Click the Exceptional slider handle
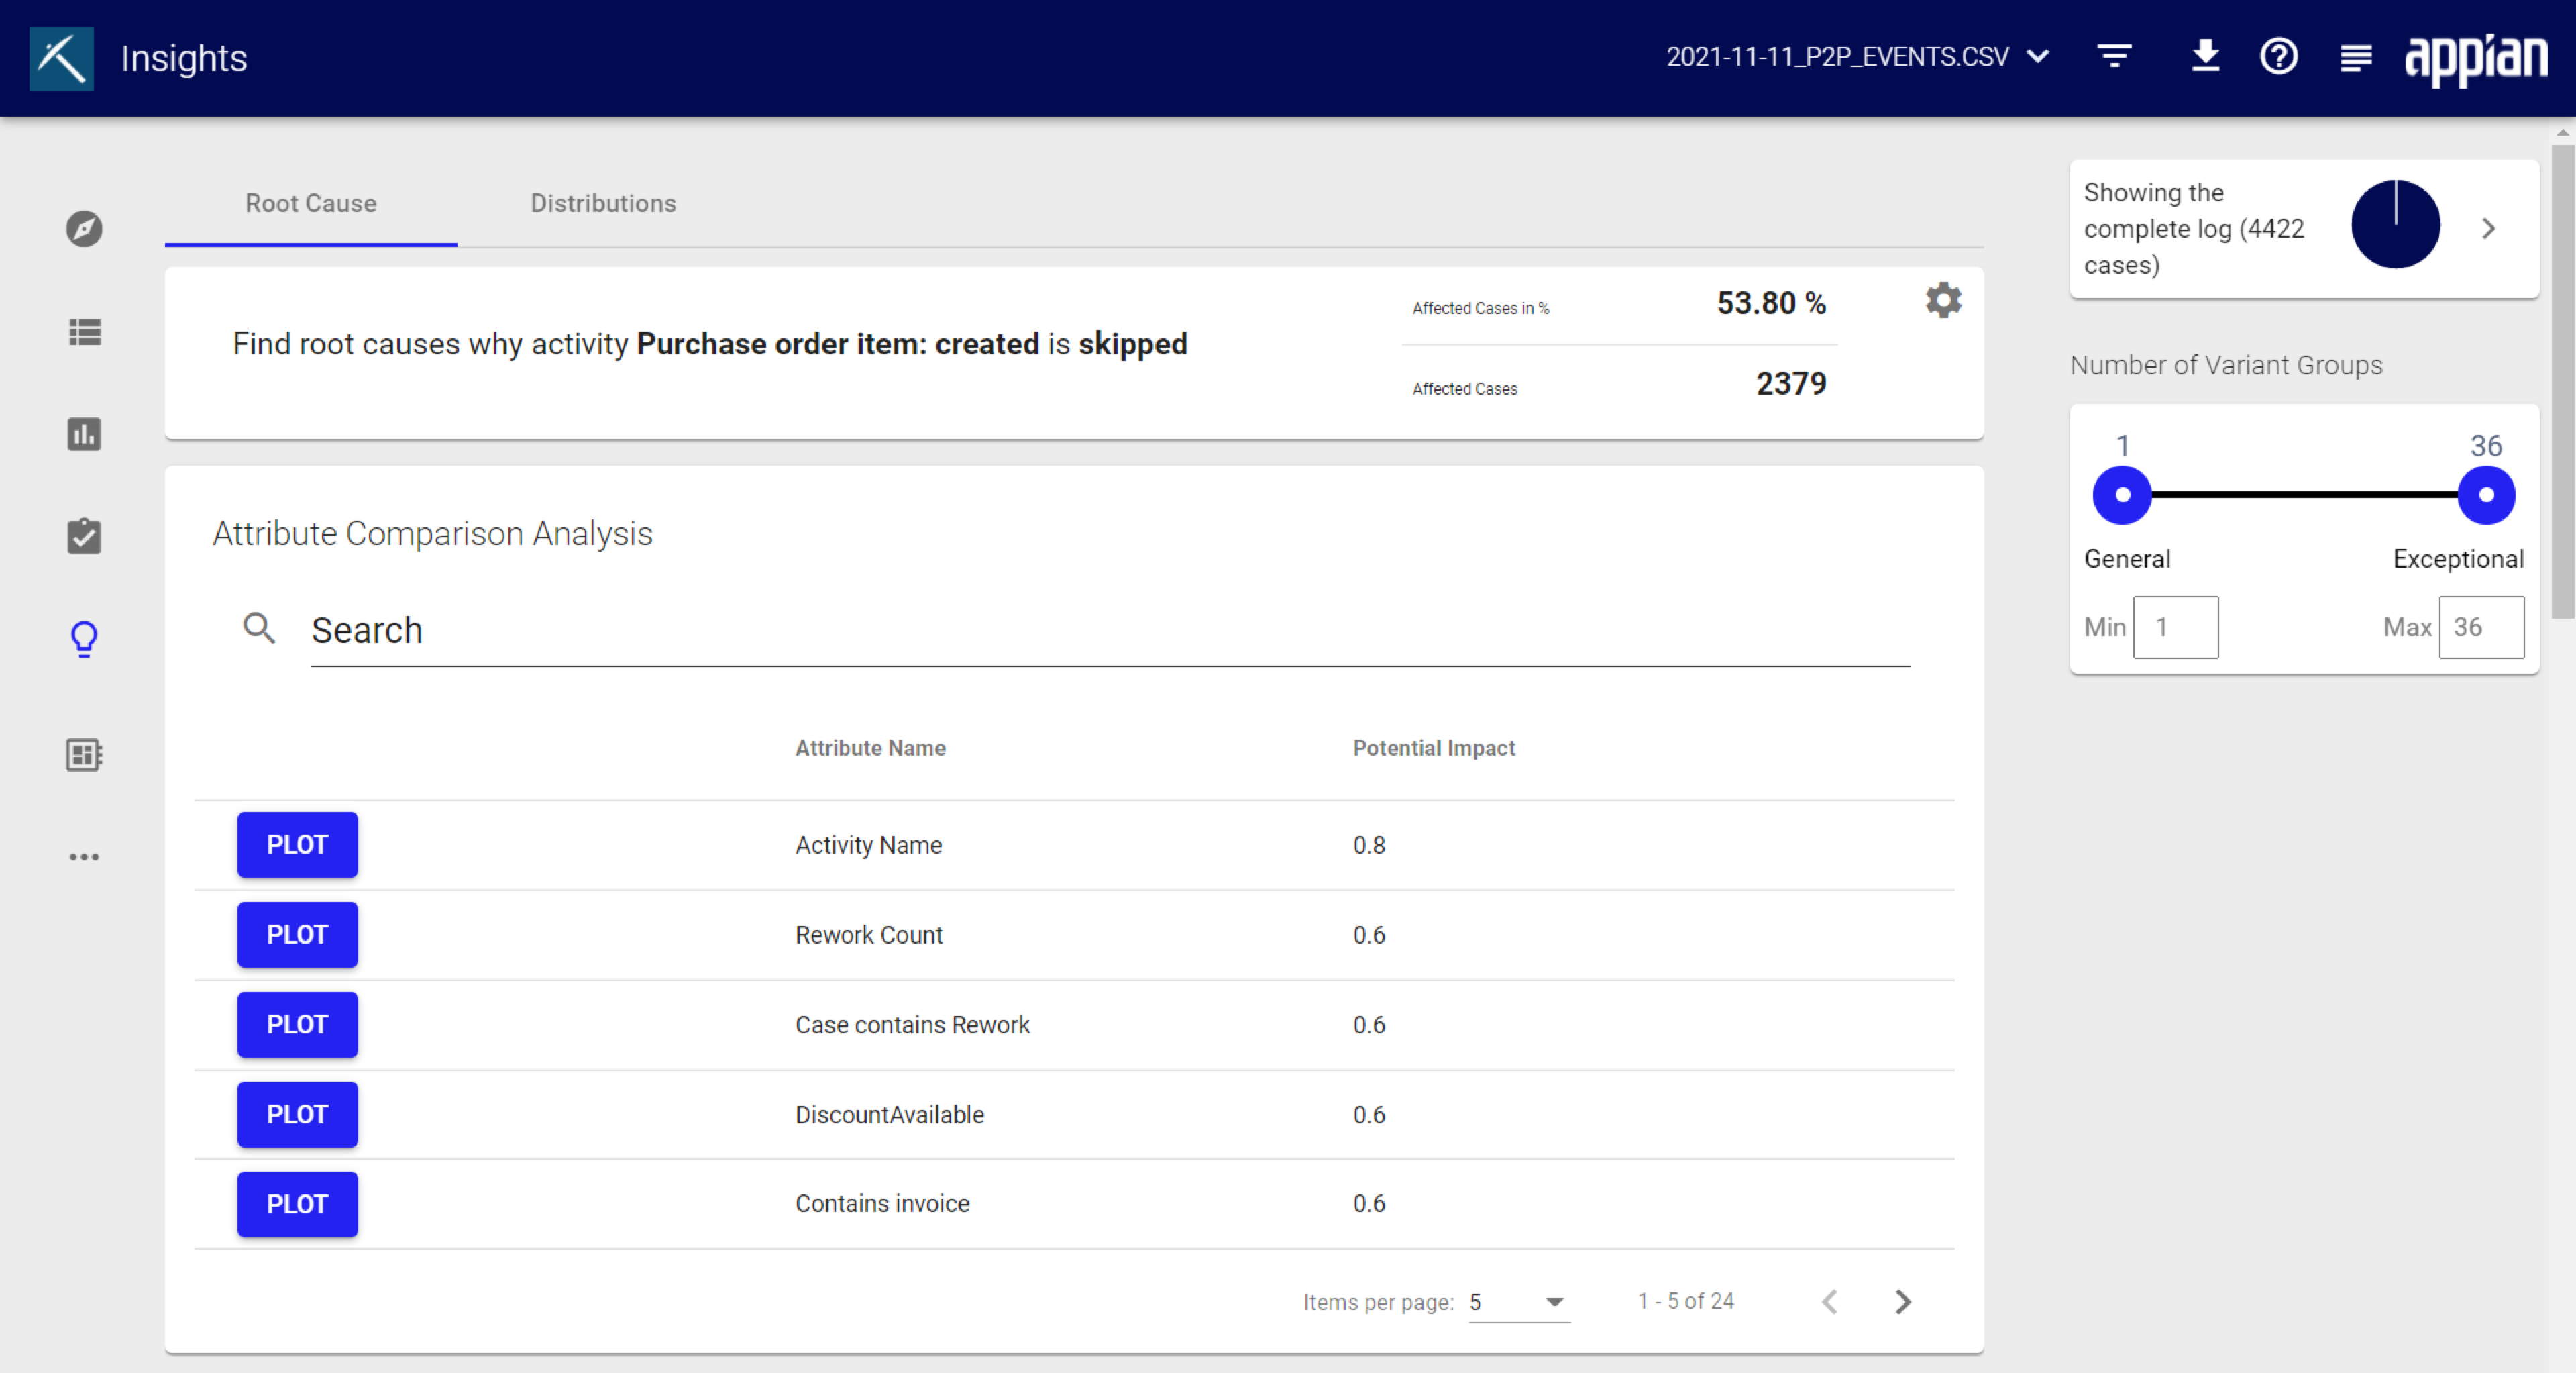Viewport: 2576px width, 1373px height. coord(2486,495)
